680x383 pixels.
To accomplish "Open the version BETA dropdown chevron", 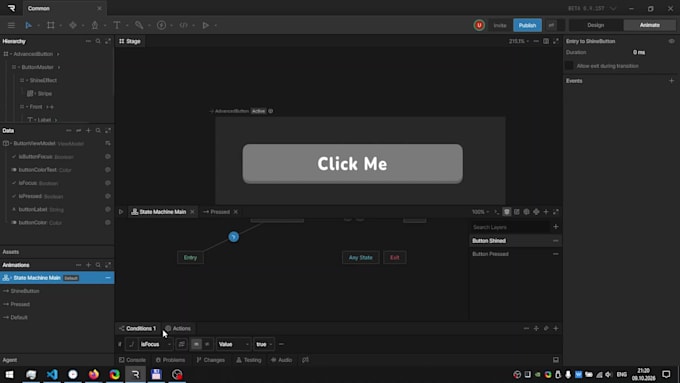I will (x=613, y=8).
